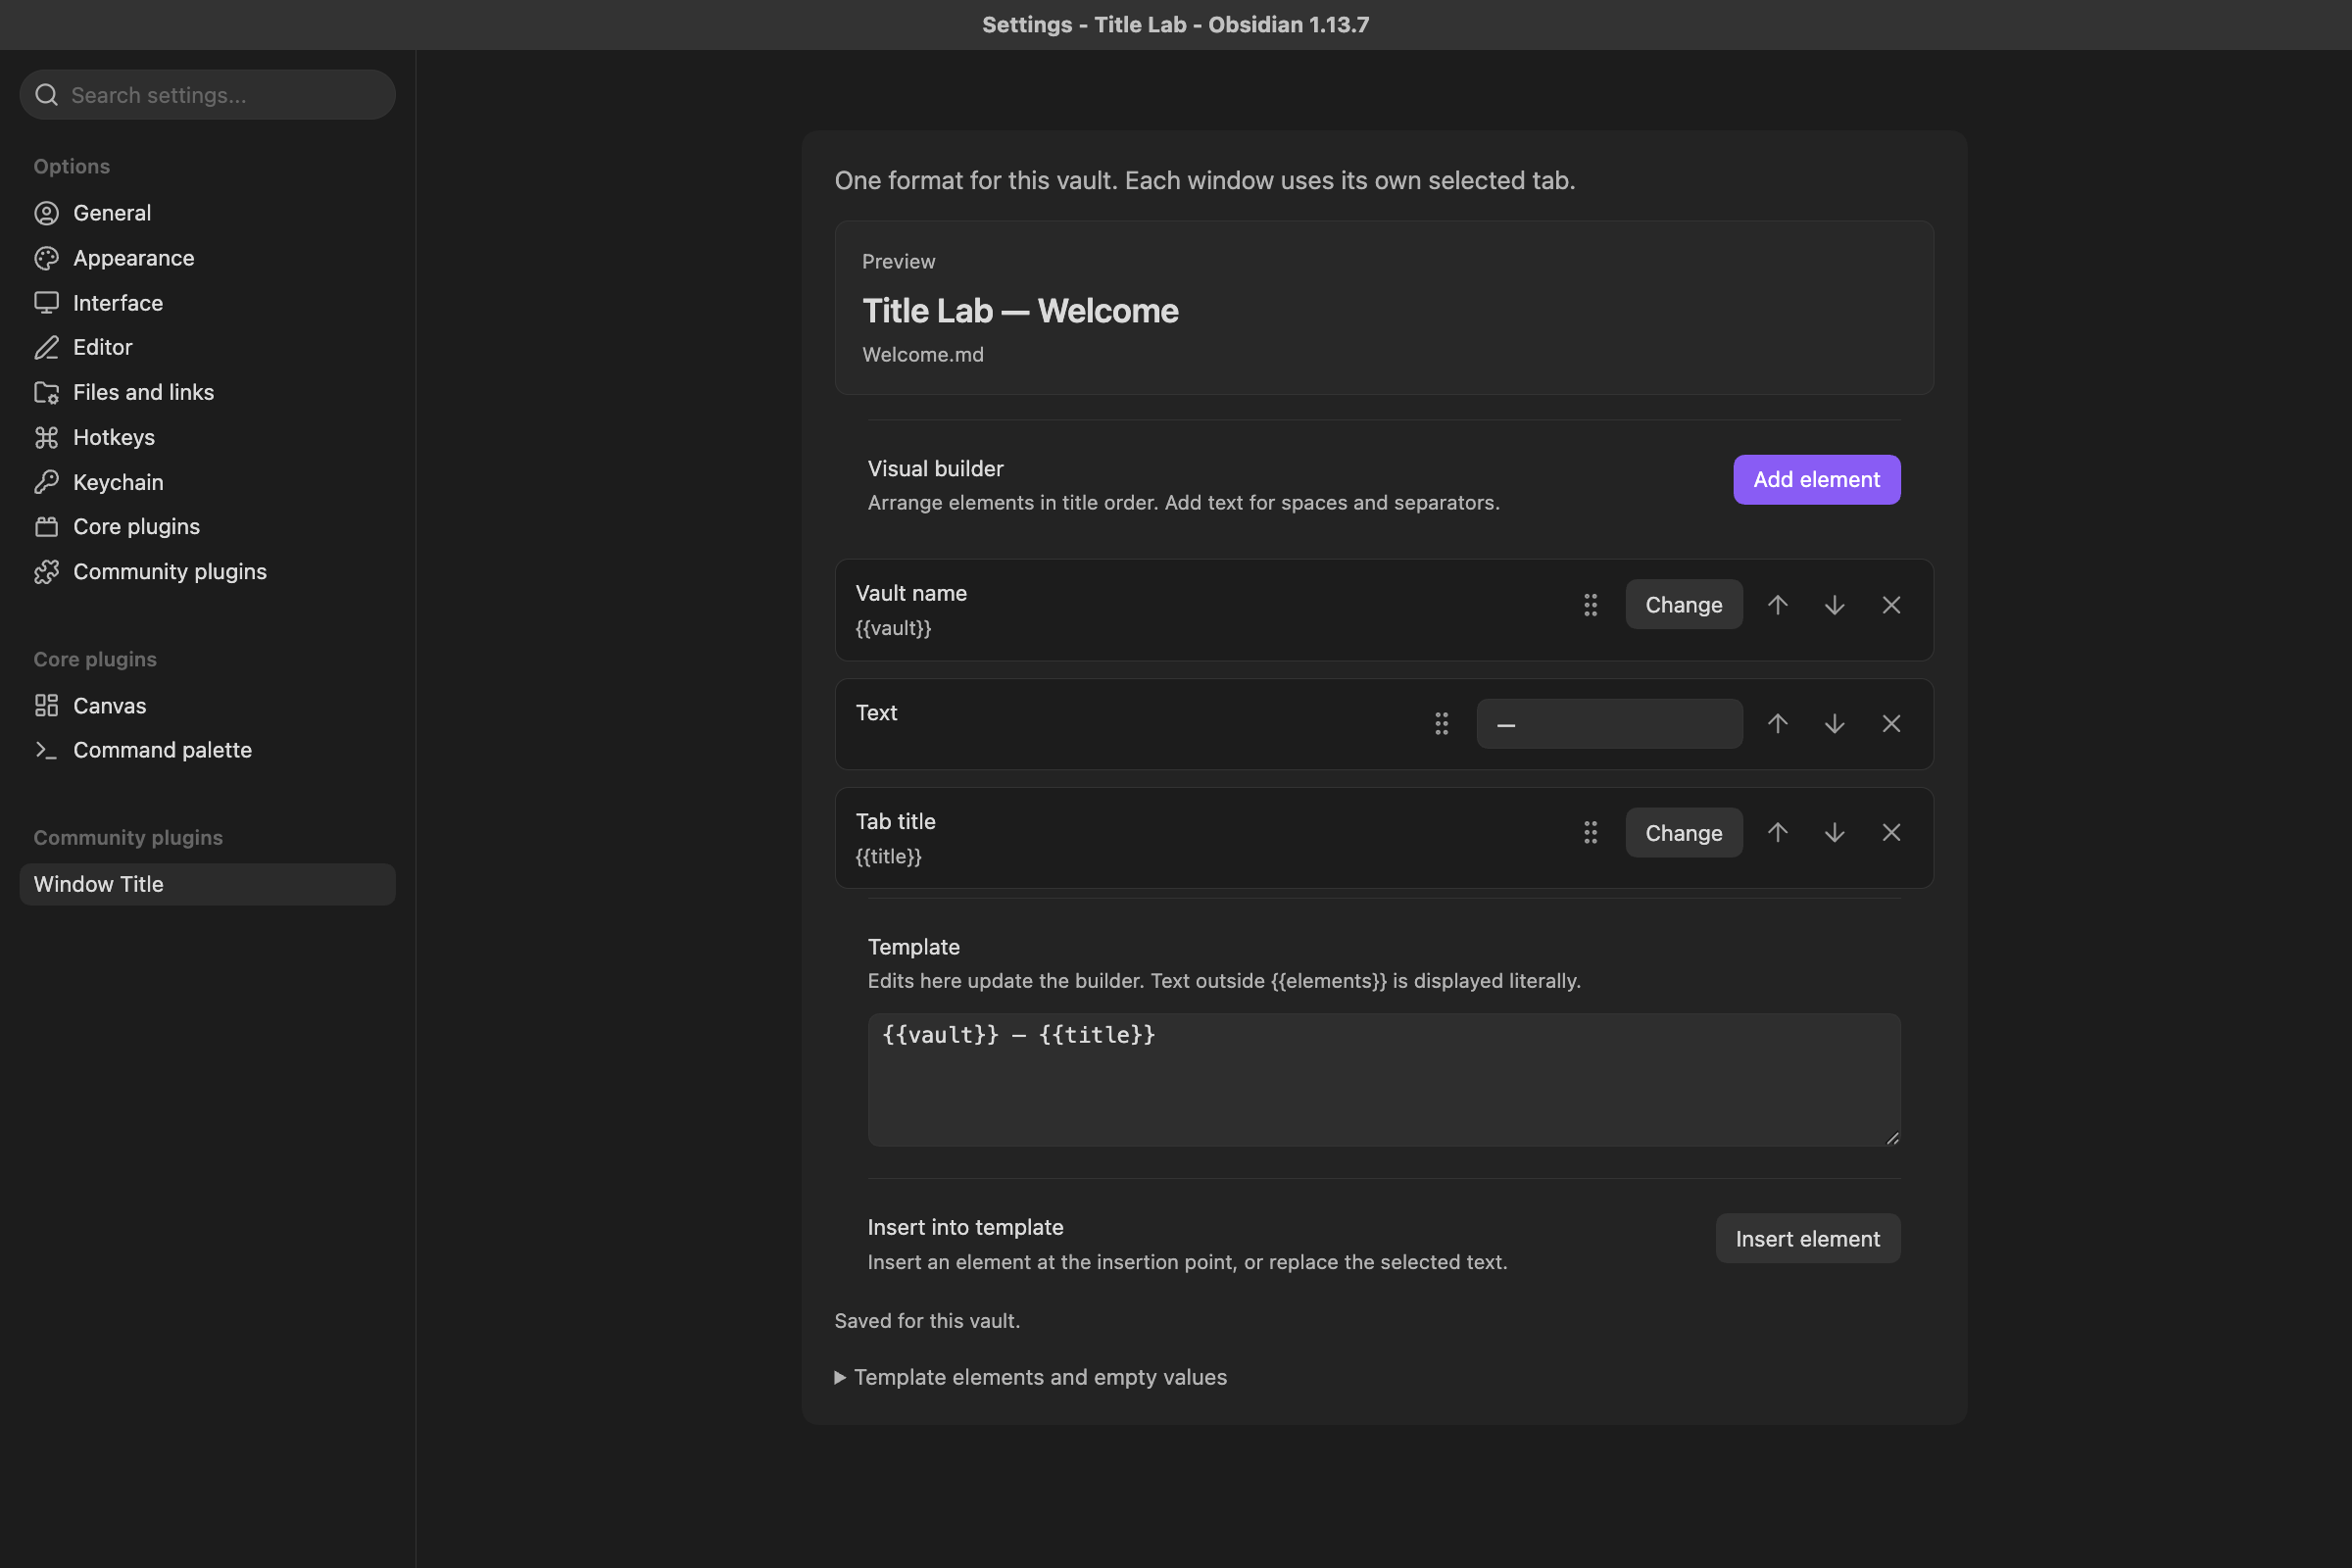2352x1568 pixels.
Task: Click the search magnifier icon
Action: (x=46, y=95)
